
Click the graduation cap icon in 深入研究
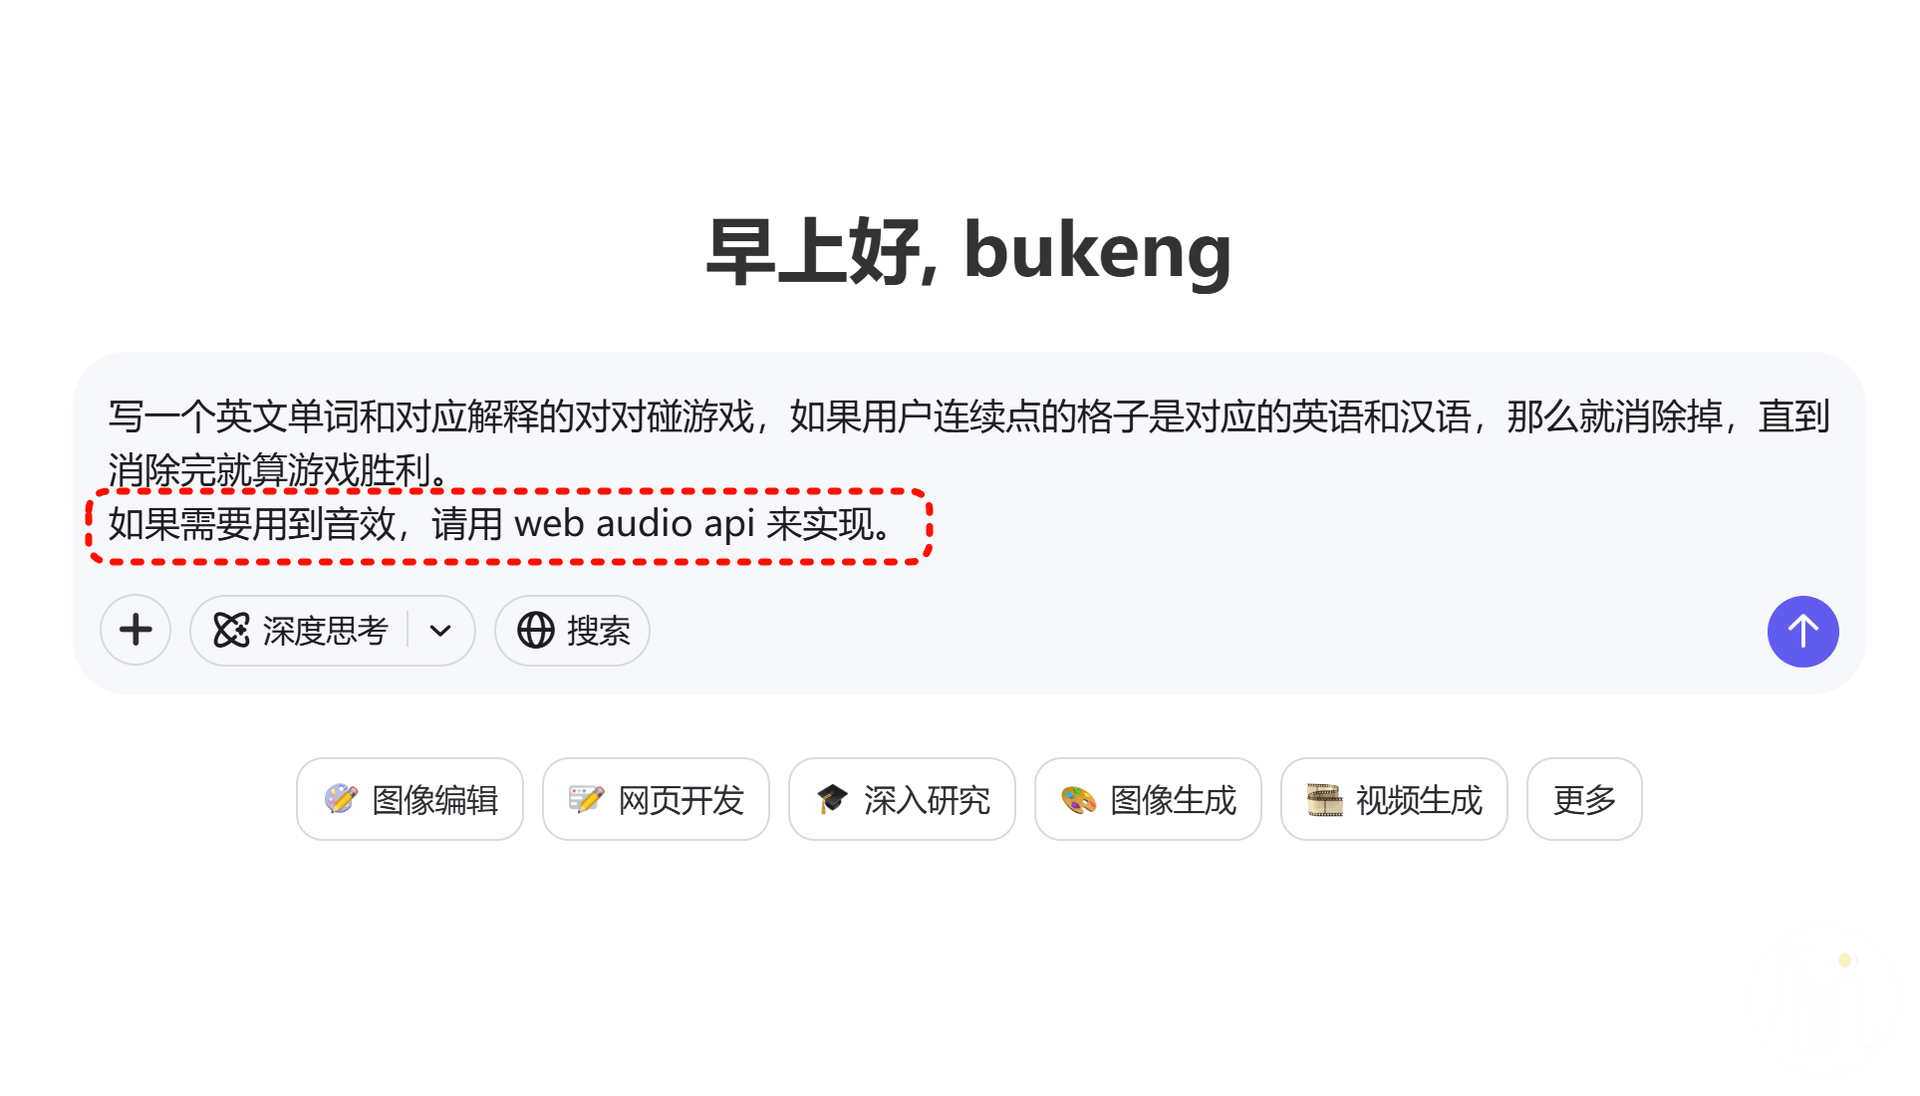832,800
